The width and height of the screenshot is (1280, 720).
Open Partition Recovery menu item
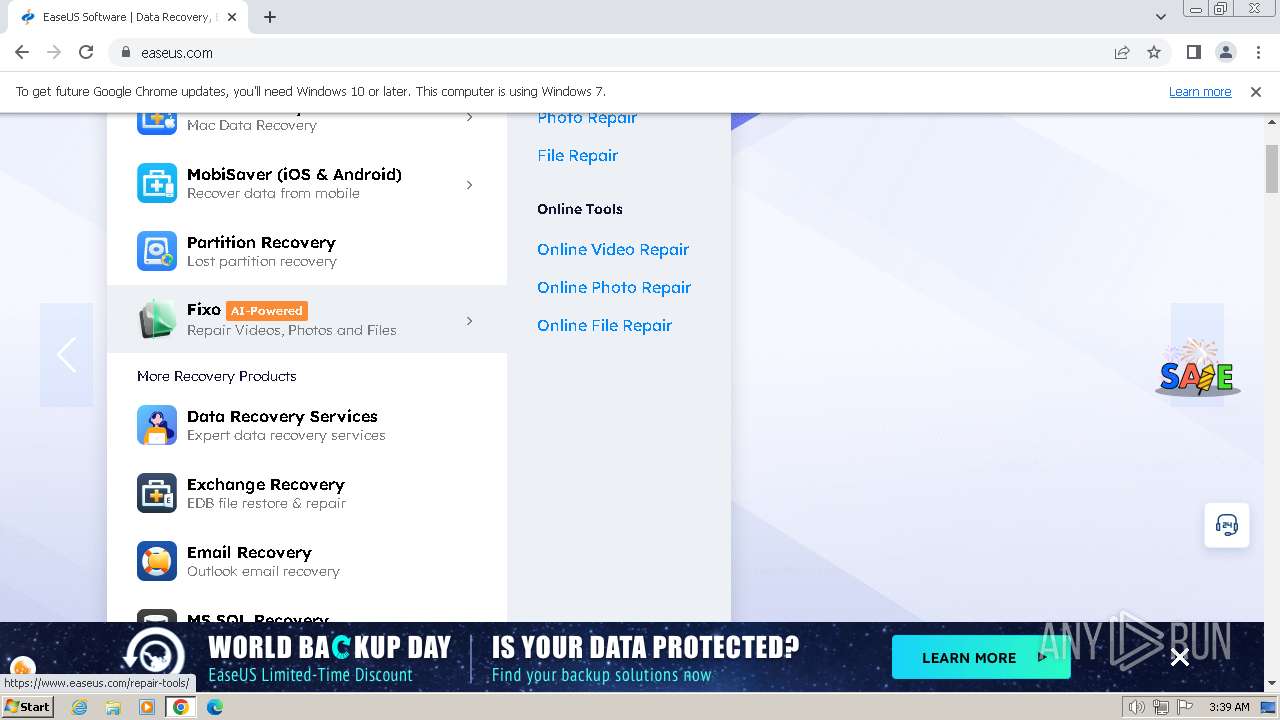coord(307,251)
